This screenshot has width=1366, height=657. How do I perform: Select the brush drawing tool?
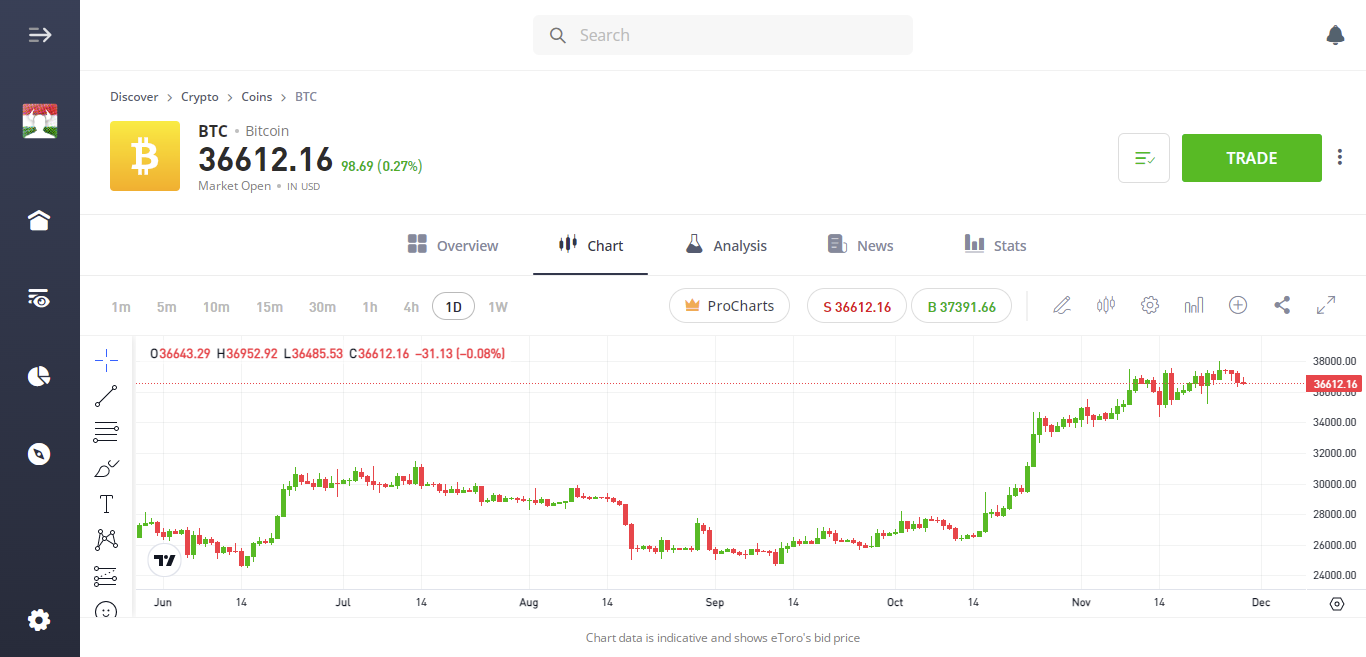[107, 467]
